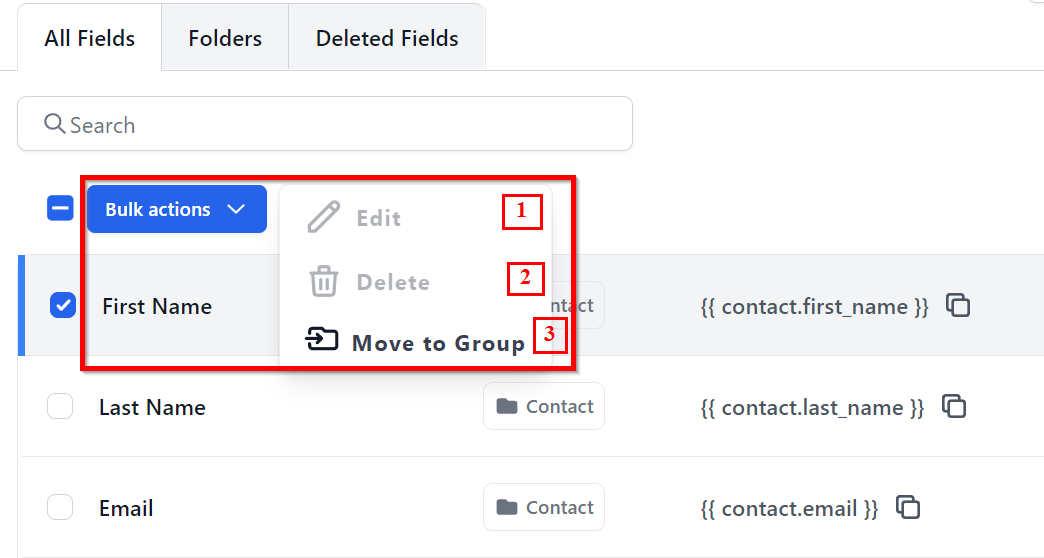Click the Bulk actions chevron arrow

(x=236, y=209)
